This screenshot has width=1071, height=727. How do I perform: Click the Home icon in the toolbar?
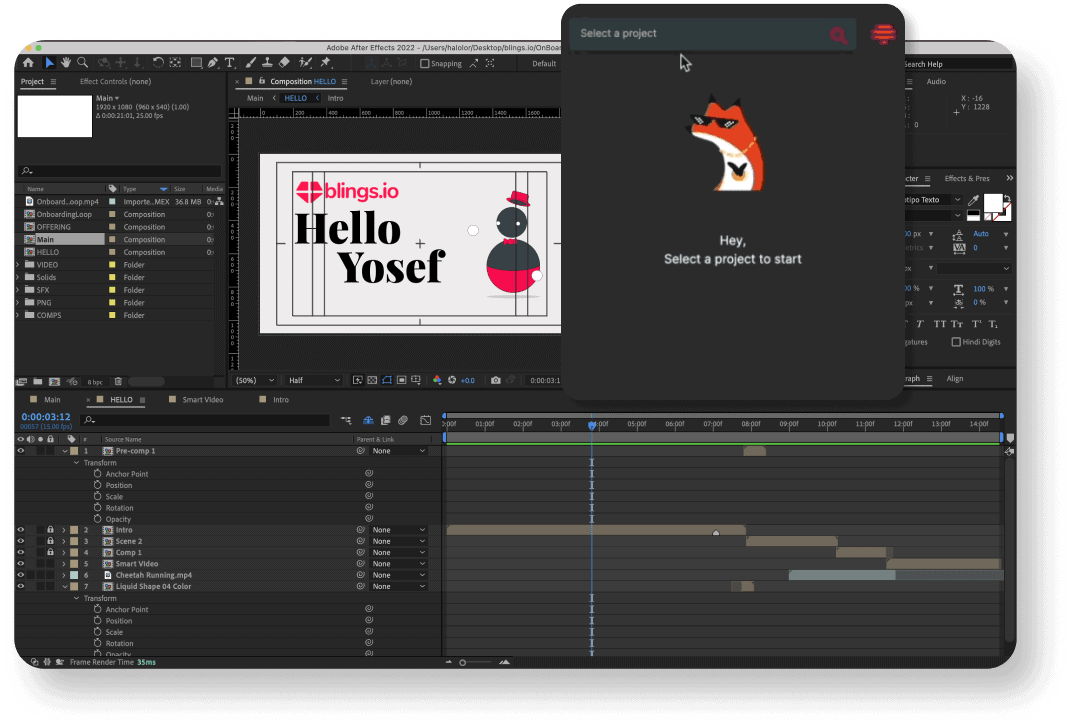(x=28, y=63)
